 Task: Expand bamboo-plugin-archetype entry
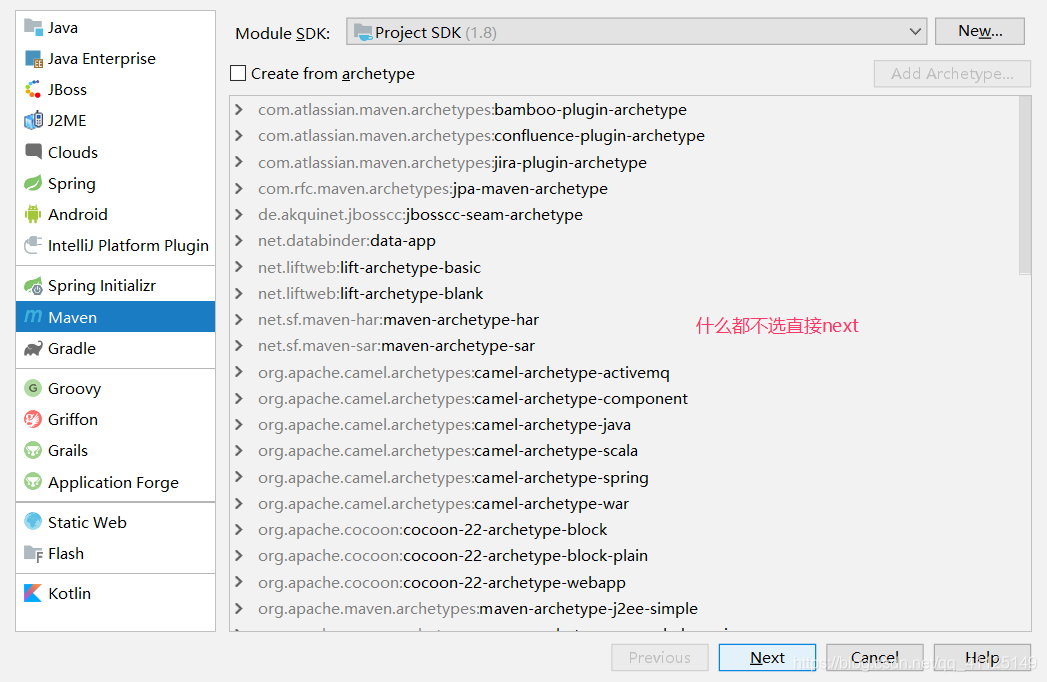(239, 110)
